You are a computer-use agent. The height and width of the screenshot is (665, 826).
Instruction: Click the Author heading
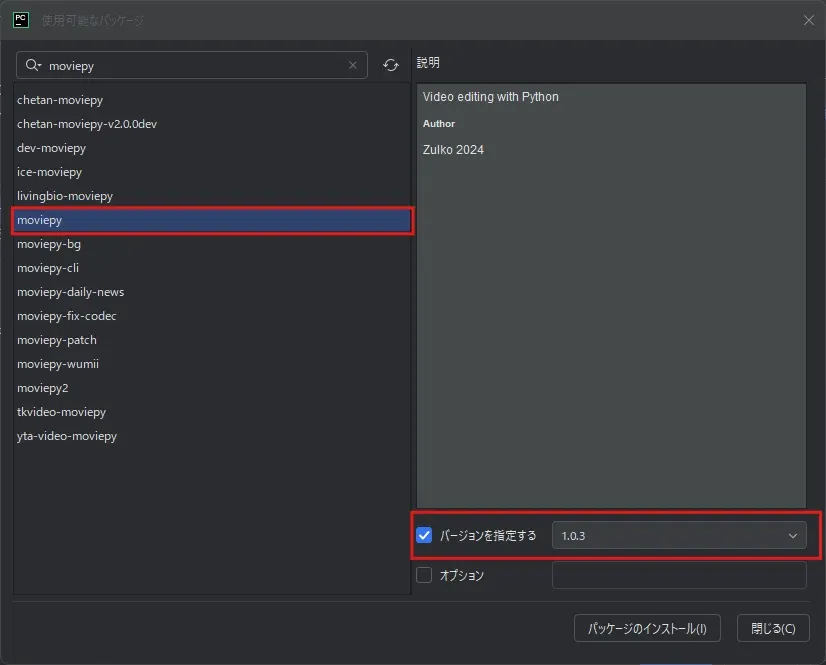439,124
